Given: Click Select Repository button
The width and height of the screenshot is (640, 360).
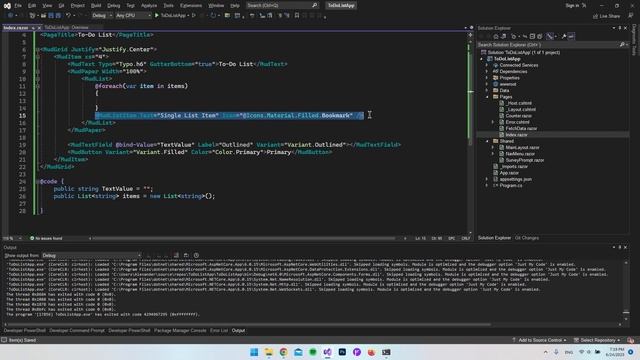Looking at the screenshot, I should pos(597,340).
